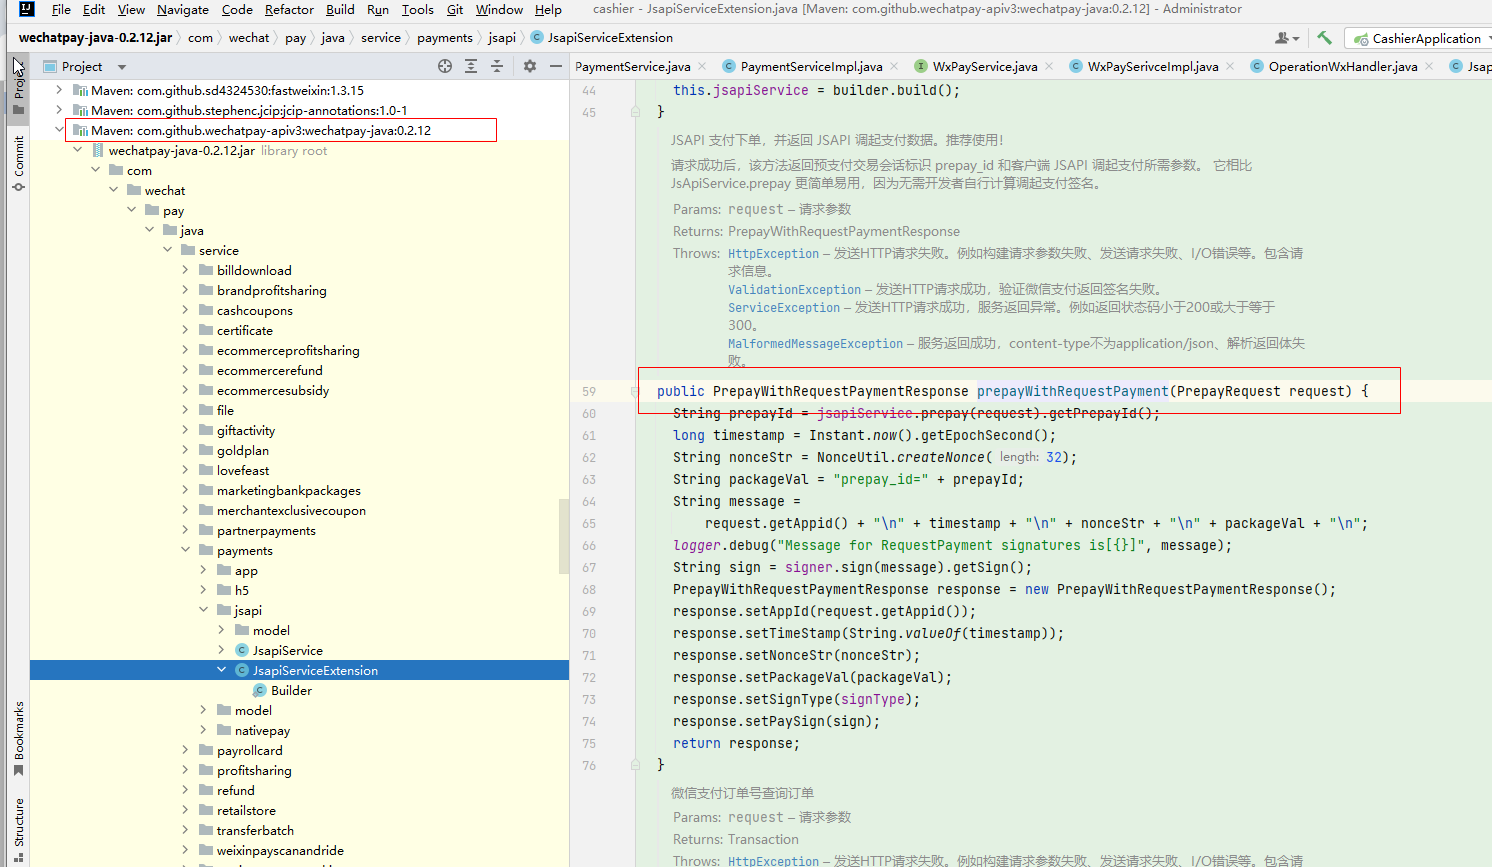Hide the Project panel with the minus icon
1492x867 pixels.
pyautogui.click(x=556, y=66)
